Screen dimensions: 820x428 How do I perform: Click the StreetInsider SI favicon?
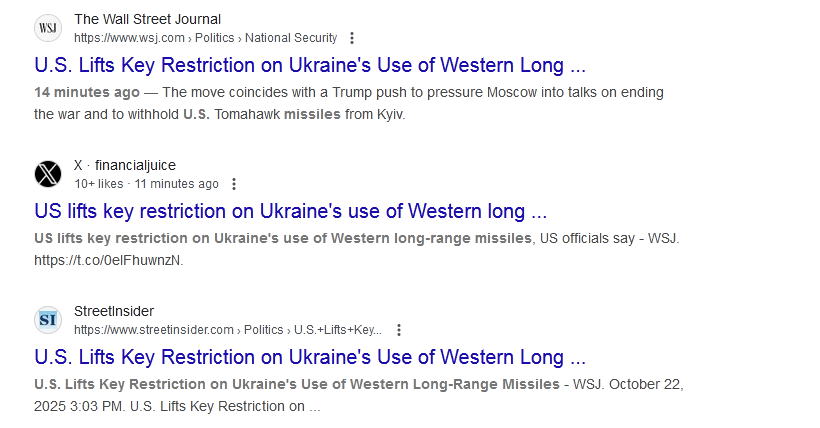pos(48,320)
